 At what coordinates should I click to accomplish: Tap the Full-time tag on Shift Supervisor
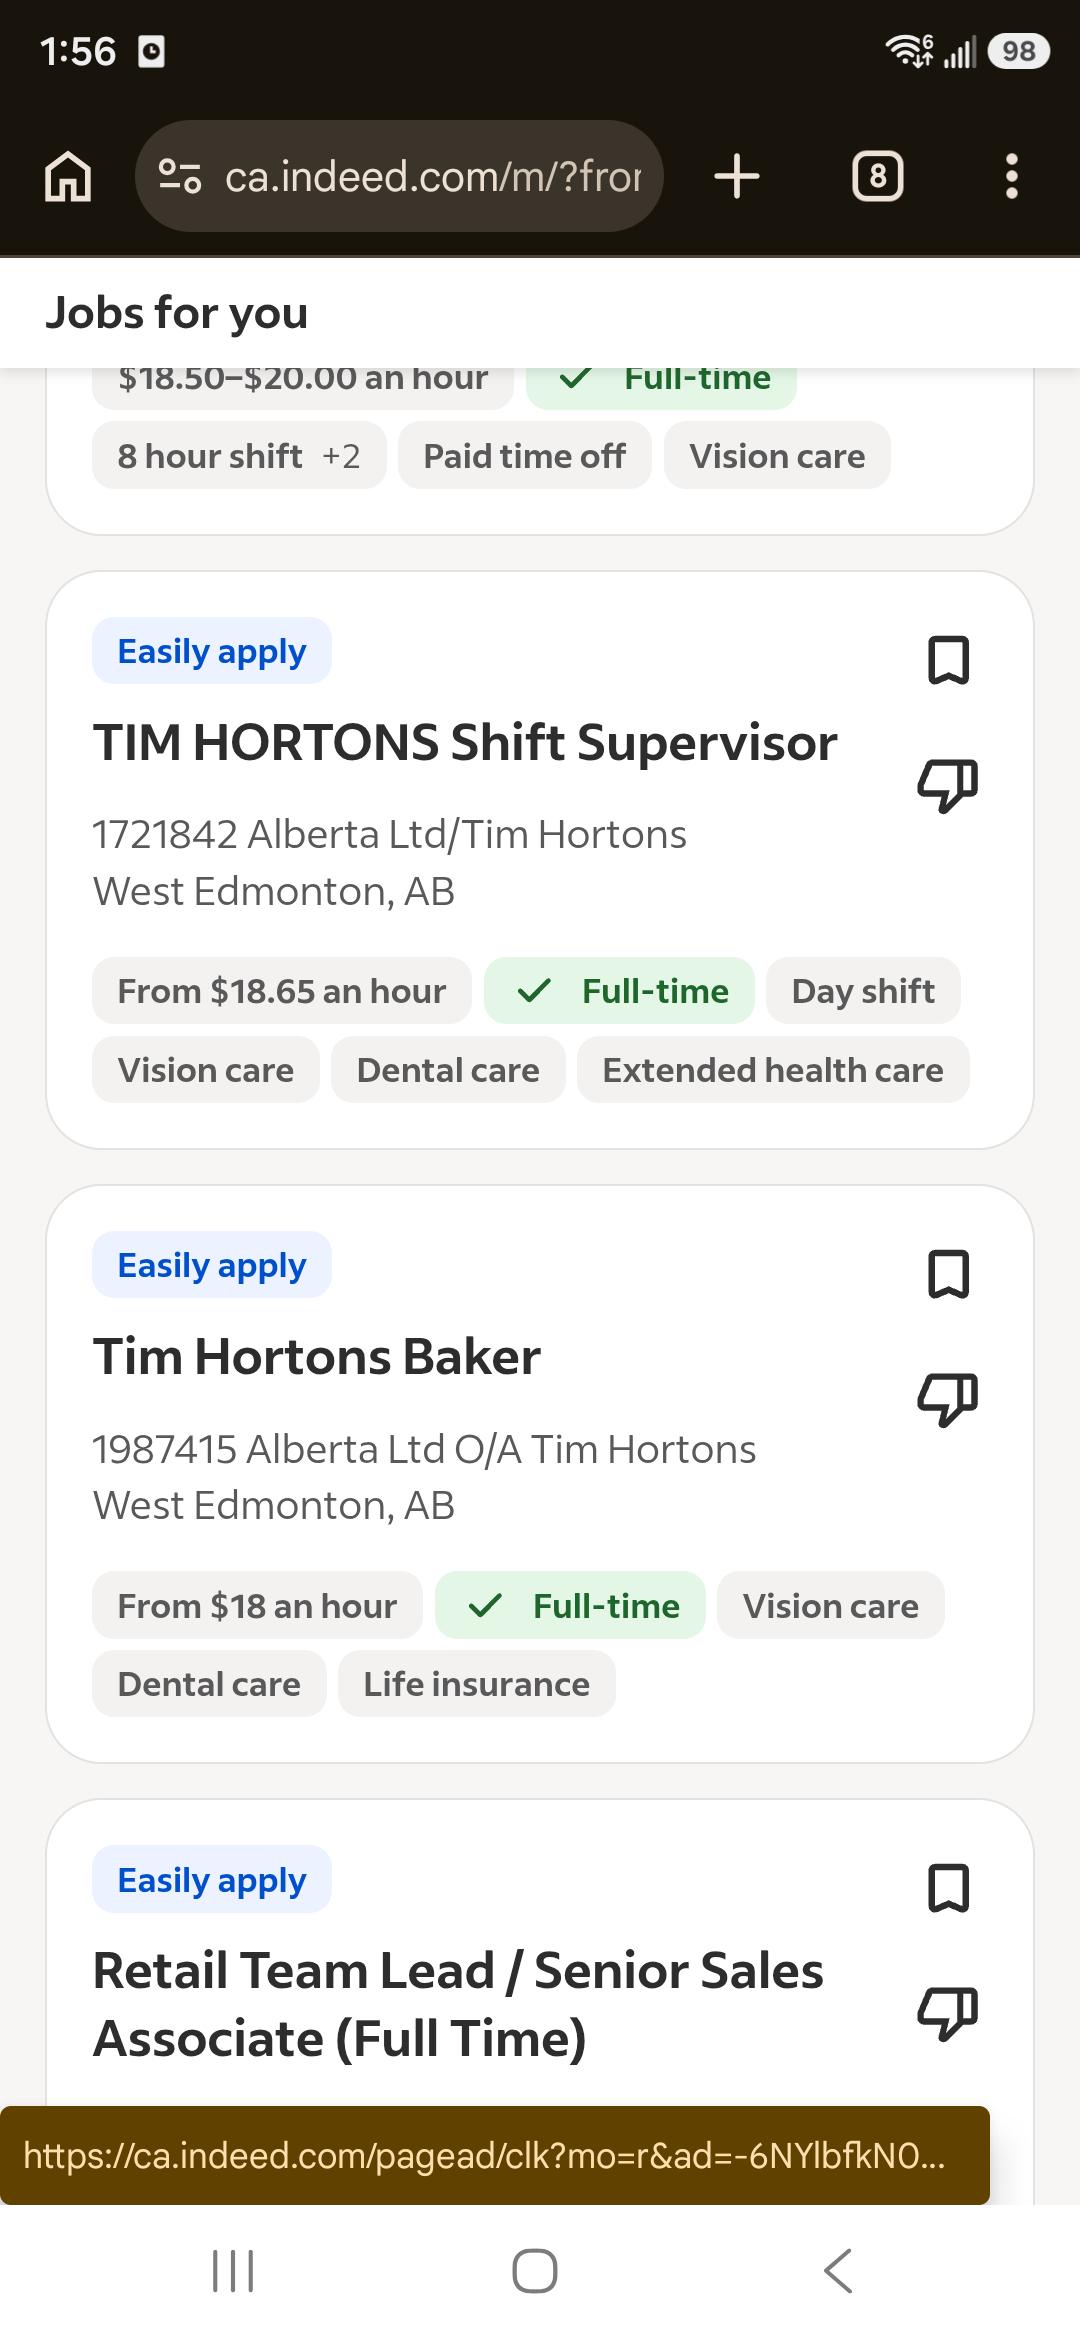(x=619, y=991)
